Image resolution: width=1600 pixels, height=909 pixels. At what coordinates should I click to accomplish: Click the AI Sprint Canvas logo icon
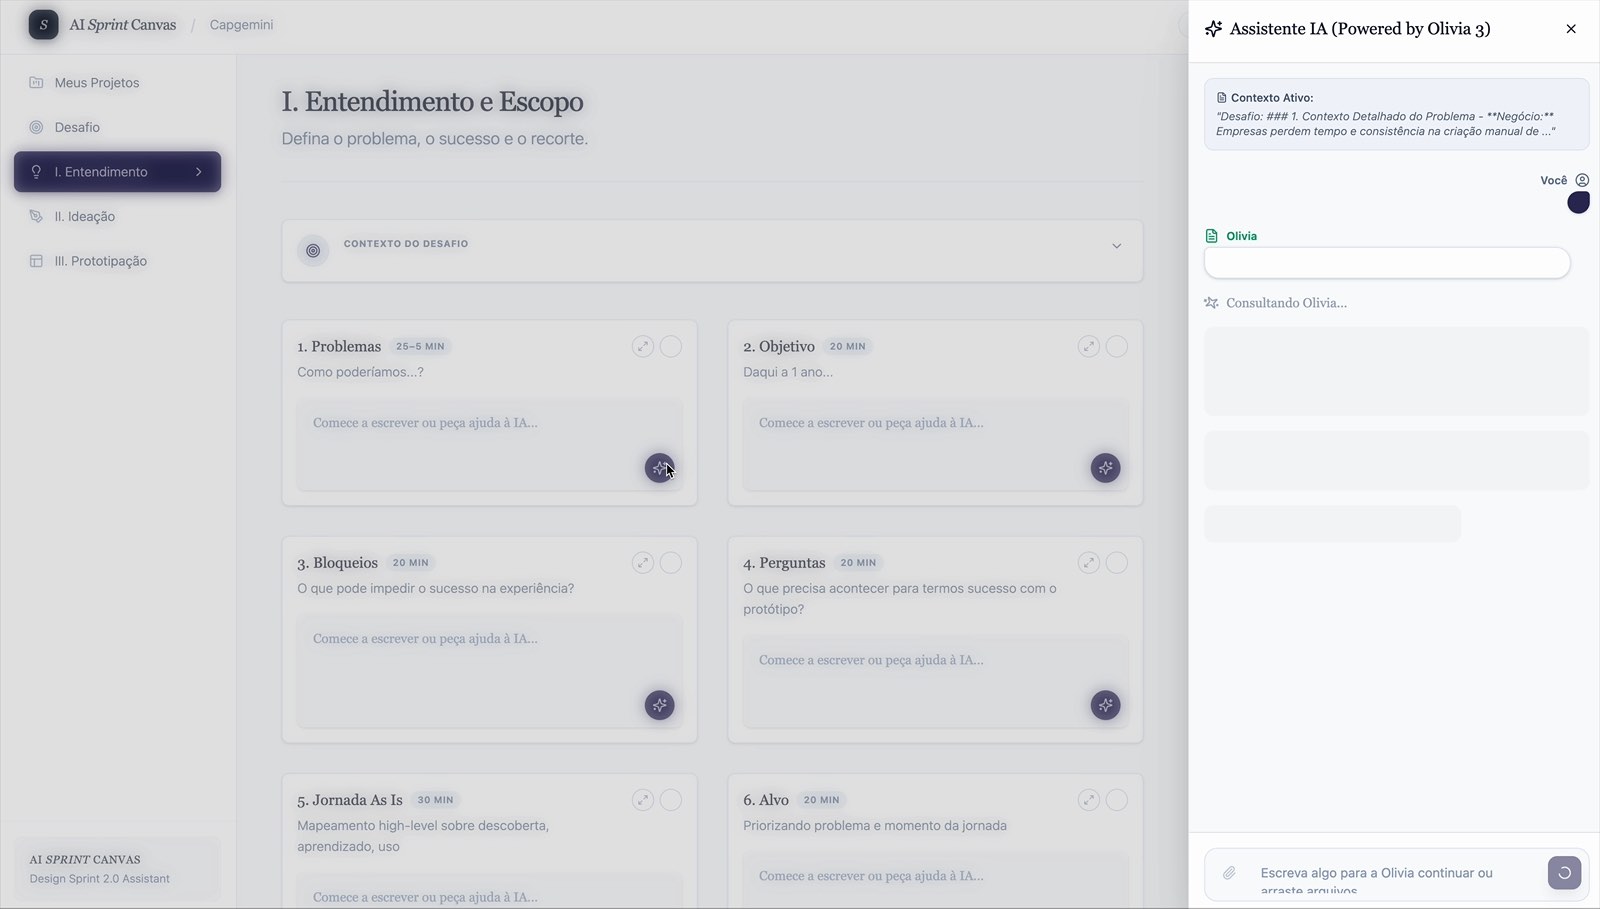click(x=43, y=25)
